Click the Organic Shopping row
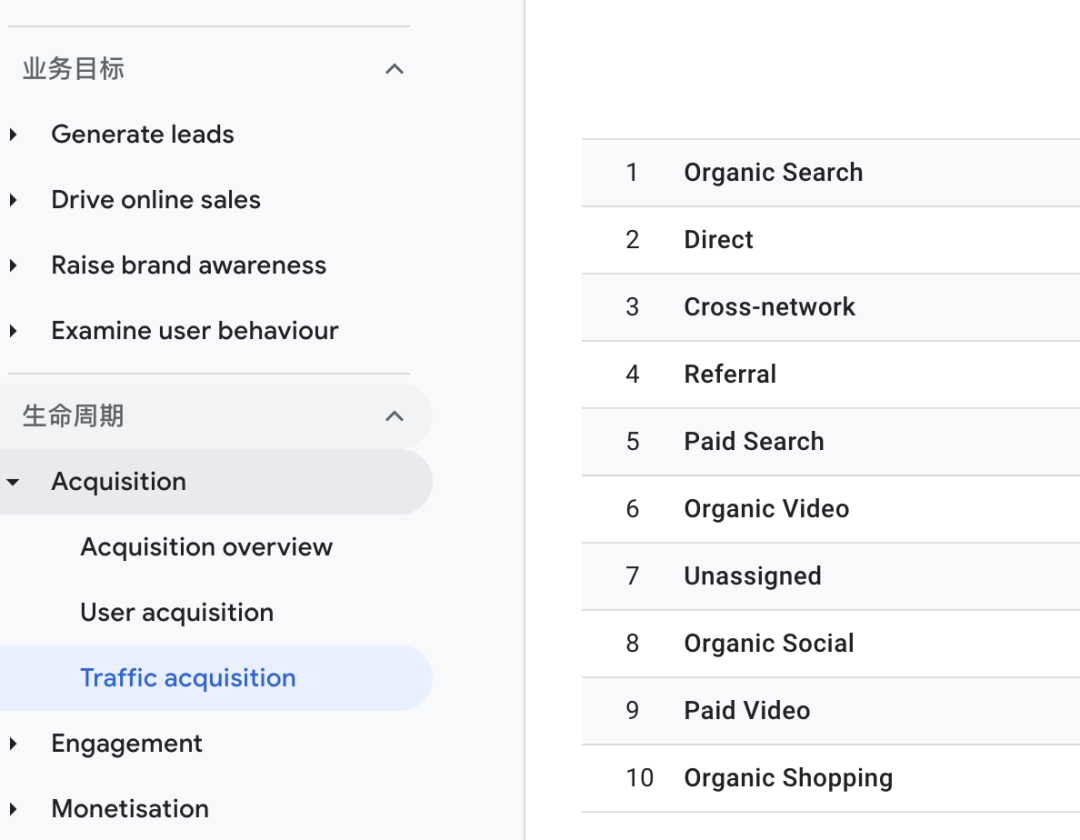 (x=788, y=778)
